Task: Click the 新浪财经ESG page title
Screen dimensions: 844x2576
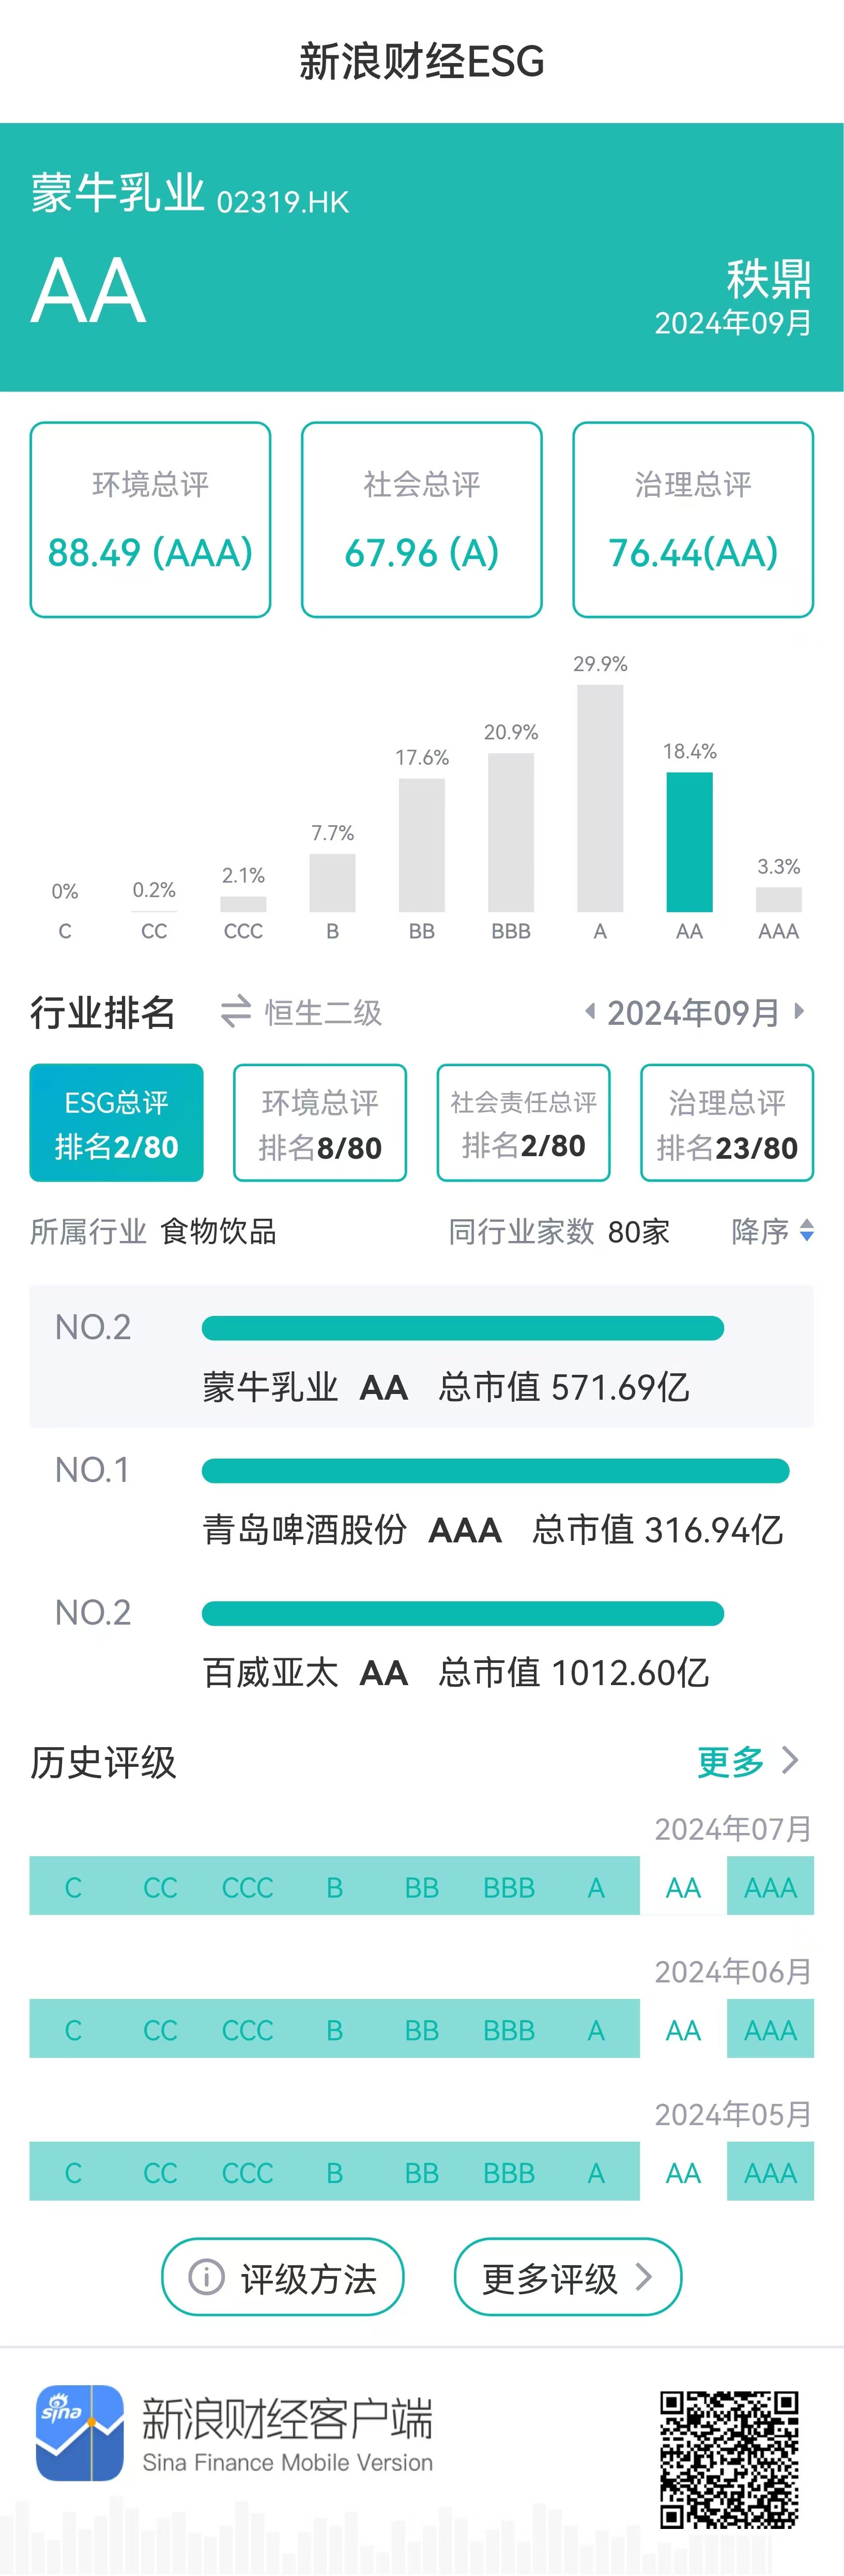Action: (x=422, y=61)
